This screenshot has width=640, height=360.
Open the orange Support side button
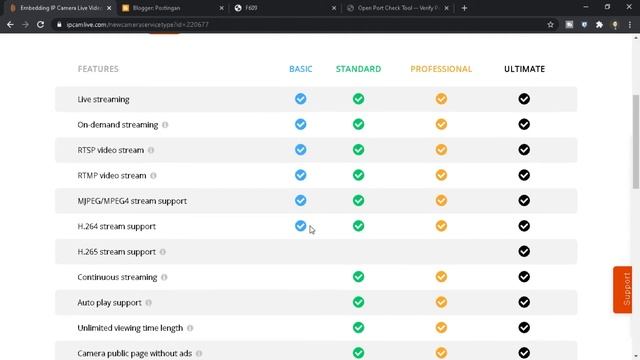click(622, 290)
